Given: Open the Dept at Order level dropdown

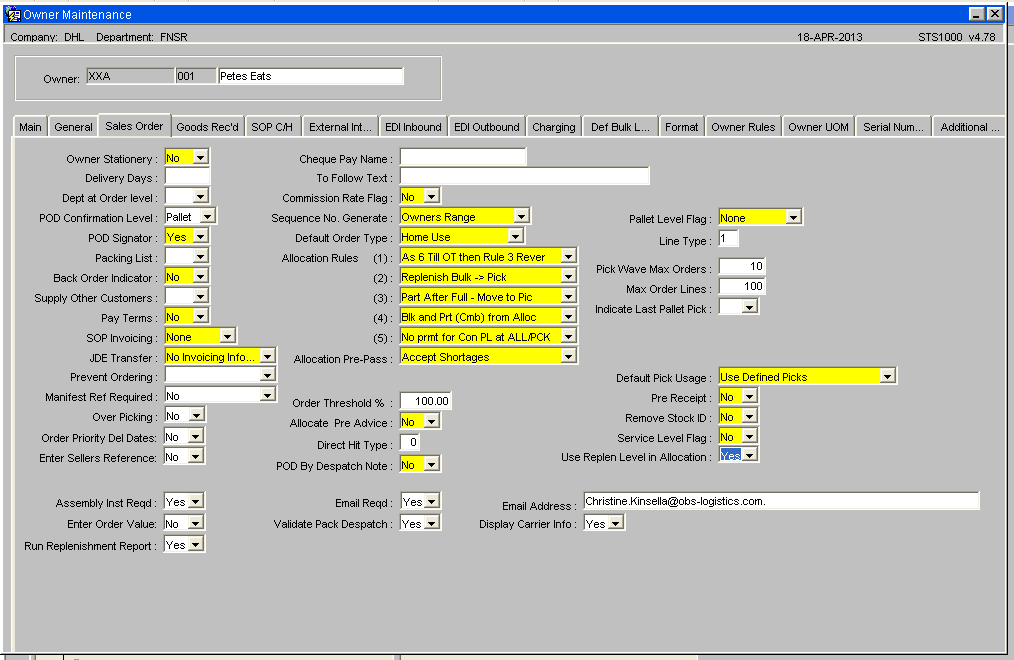Looking at the screenshot, I should click(200, 197).
